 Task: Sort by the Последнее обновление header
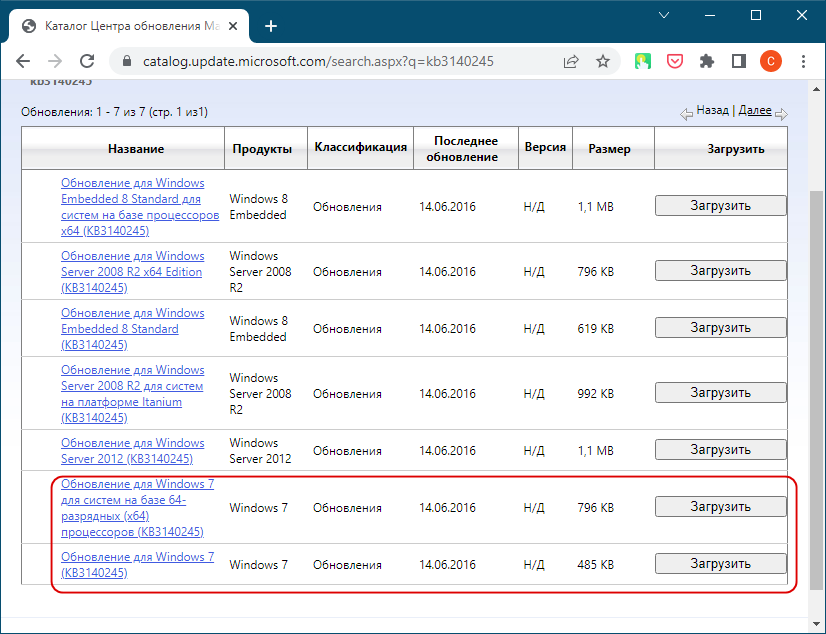[x=463, y=149]
